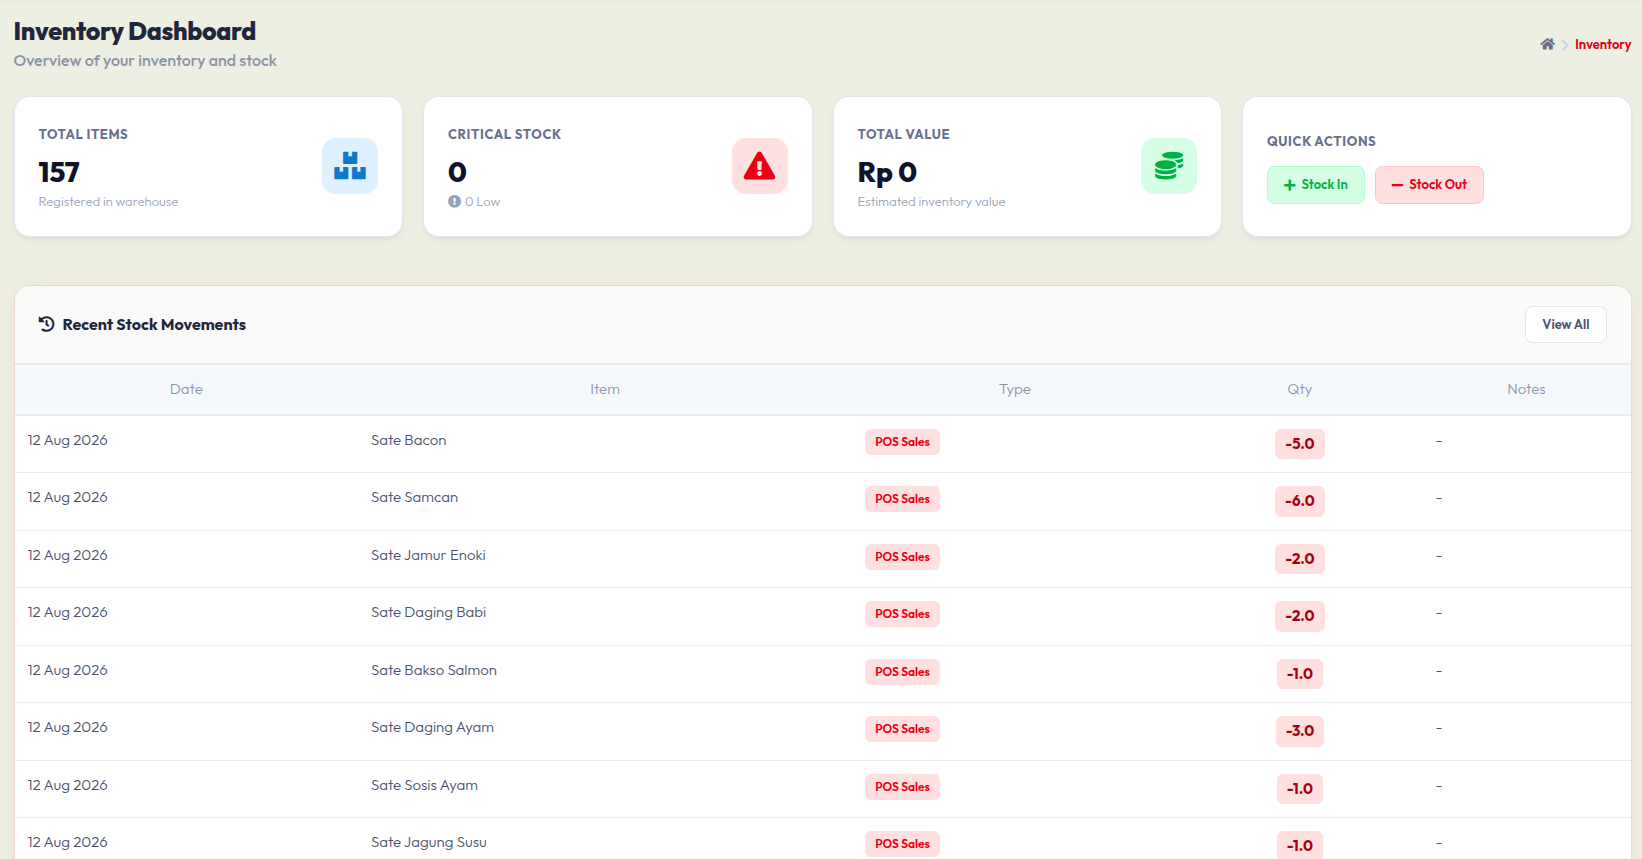Click the -6.0 quantity badge
Screen dimensions: 1642x859
(1300, 501)
